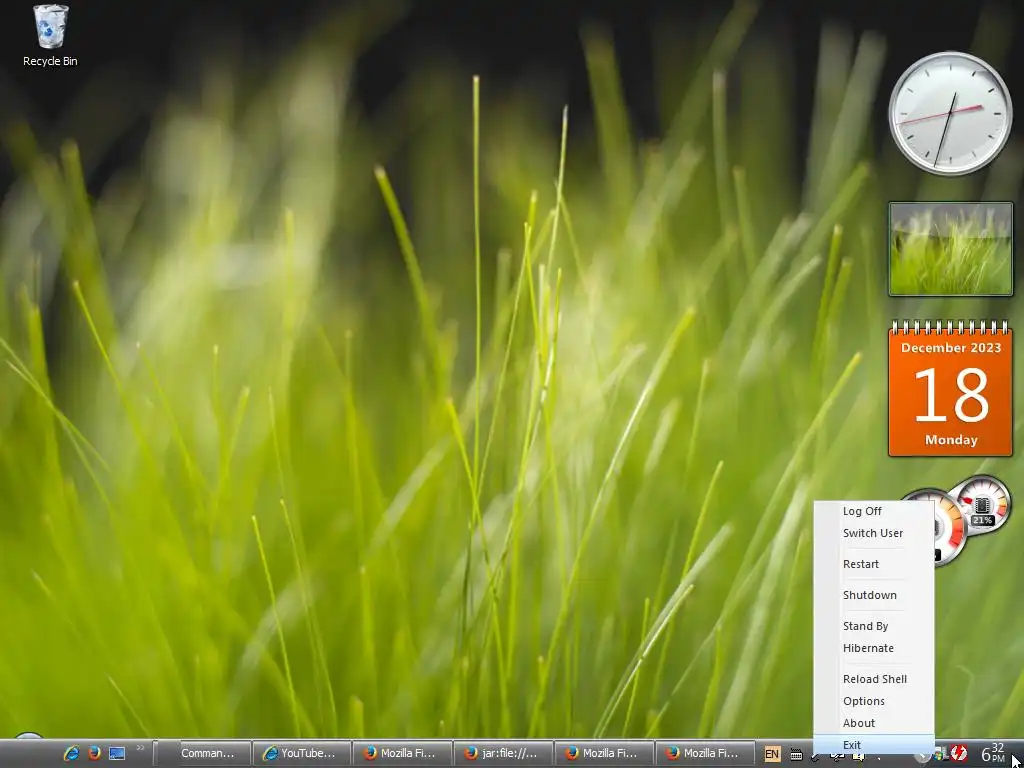Open the Recycle Bin desktop icon

tap(50, 36)
